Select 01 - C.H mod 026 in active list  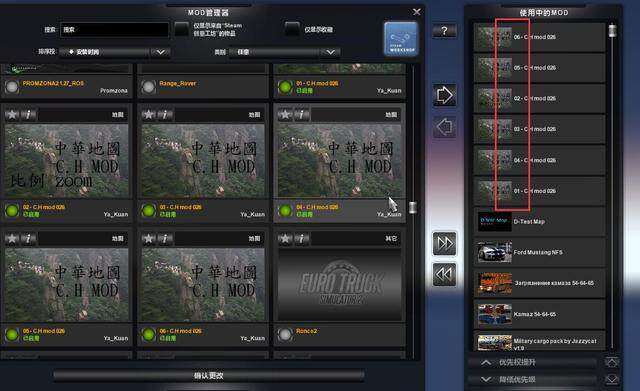tap(540, 191)
